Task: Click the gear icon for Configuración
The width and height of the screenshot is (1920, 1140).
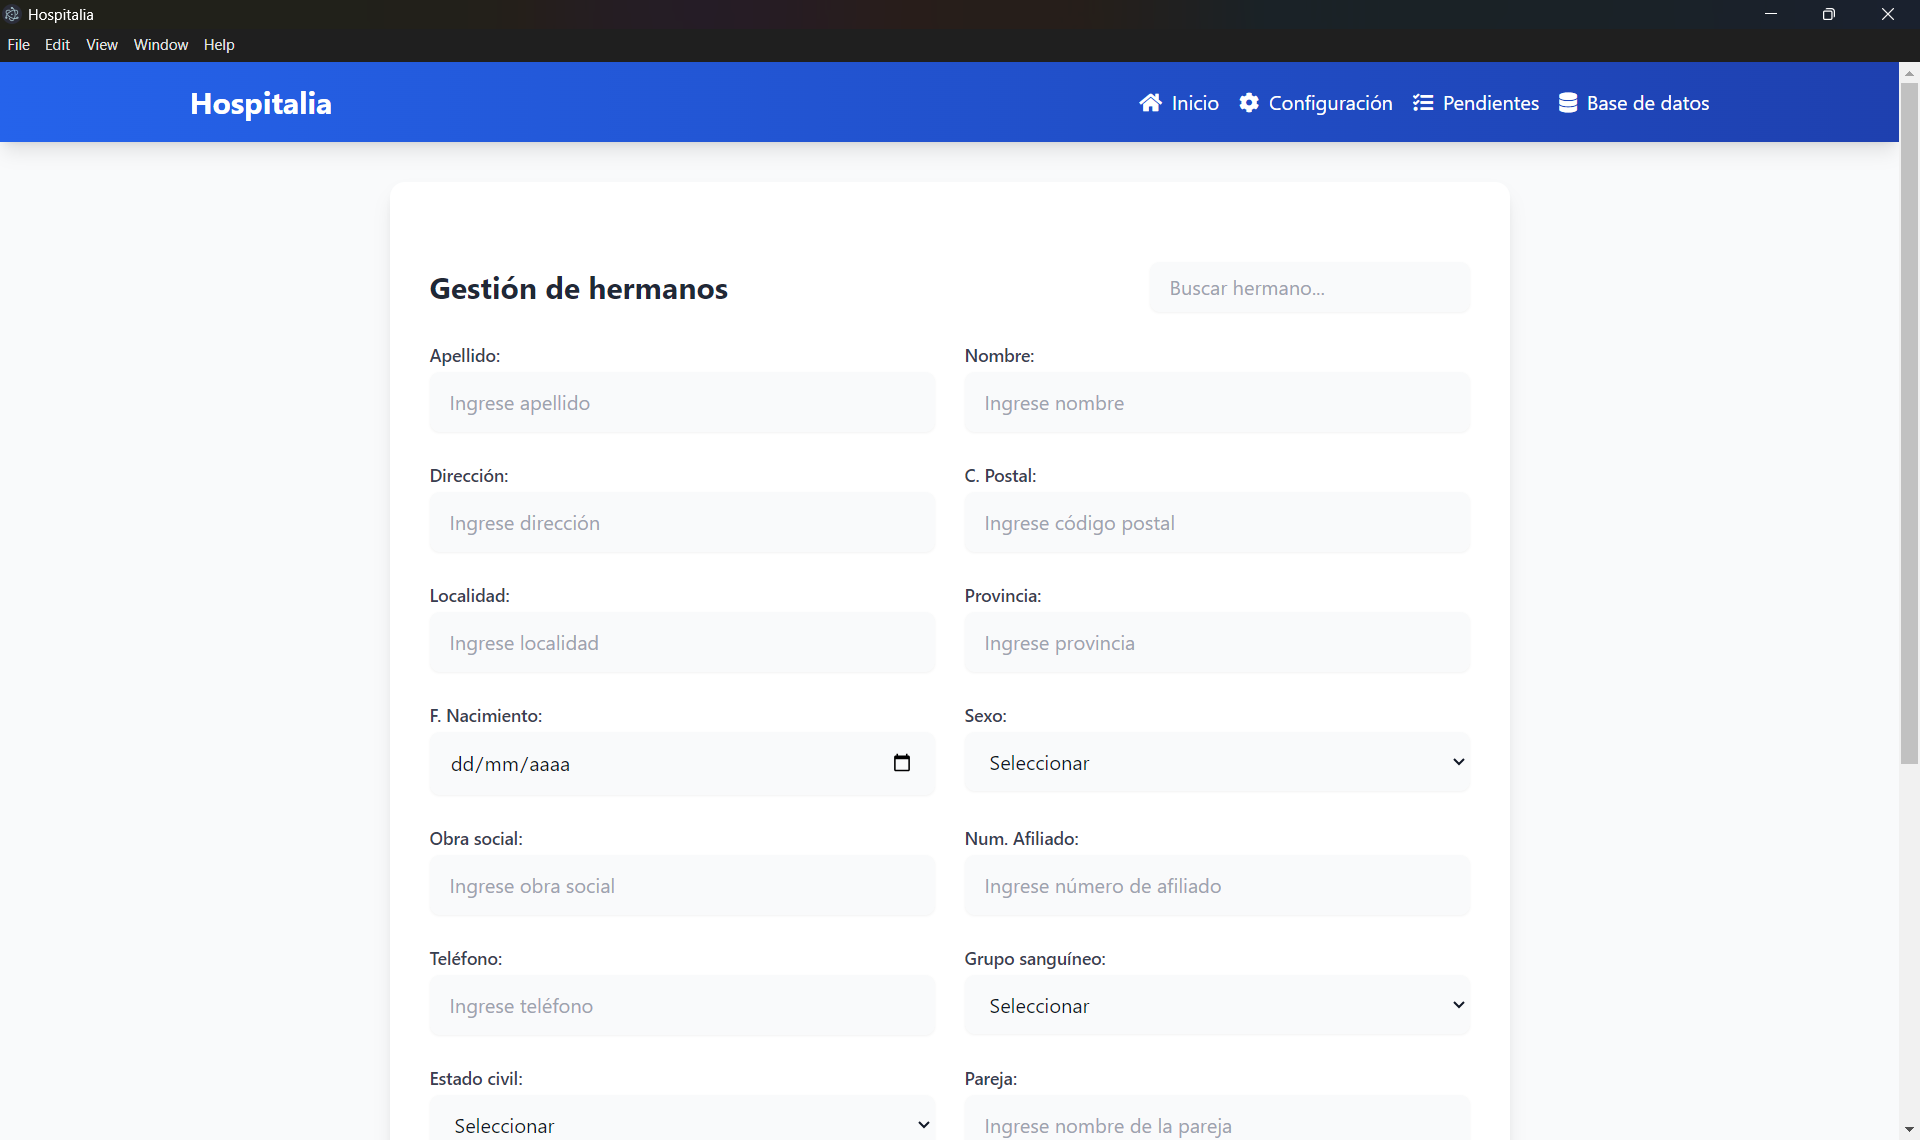Action: [1249, 103]
